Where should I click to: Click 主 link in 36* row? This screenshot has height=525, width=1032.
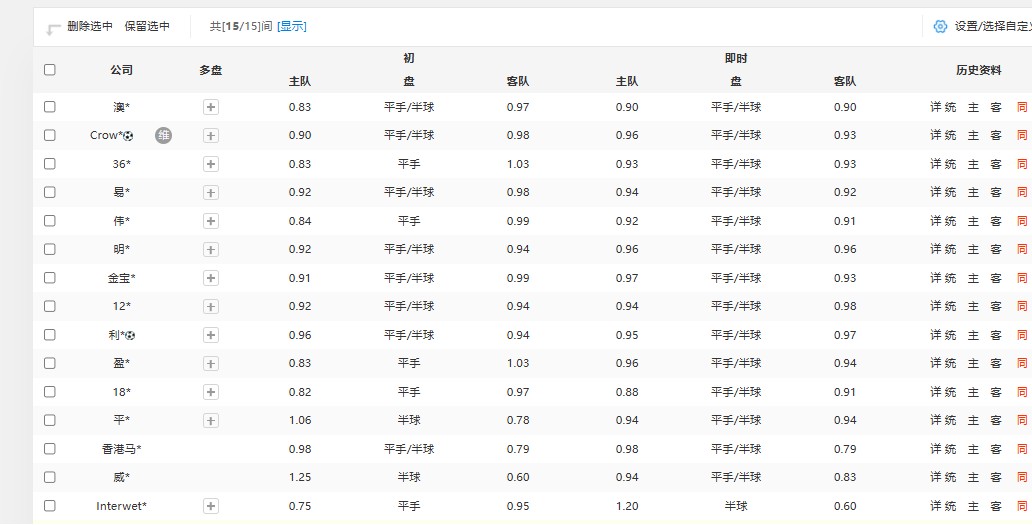[x=973, y=164]
